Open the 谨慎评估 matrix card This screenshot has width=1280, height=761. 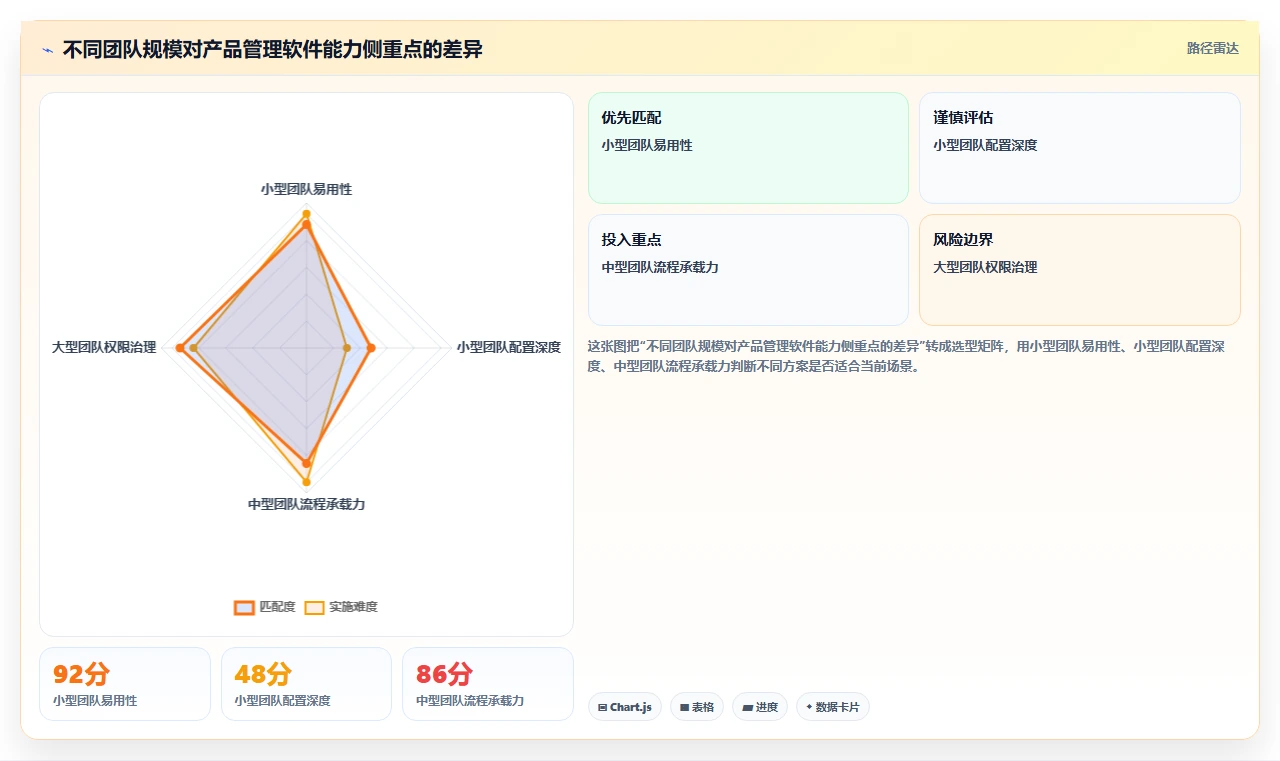[1080, 148]
